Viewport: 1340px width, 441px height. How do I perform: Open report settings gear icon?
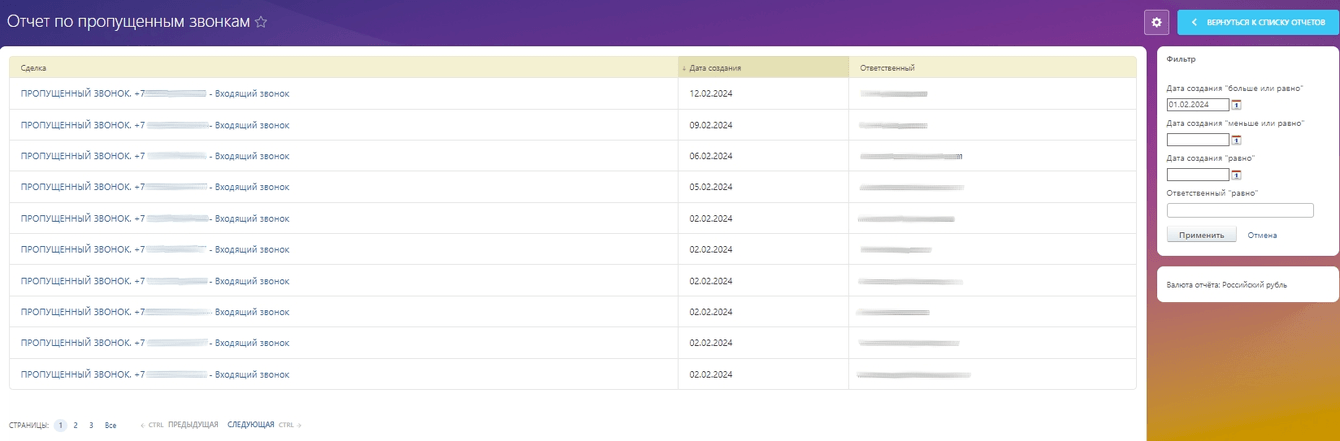[1157, 22]
